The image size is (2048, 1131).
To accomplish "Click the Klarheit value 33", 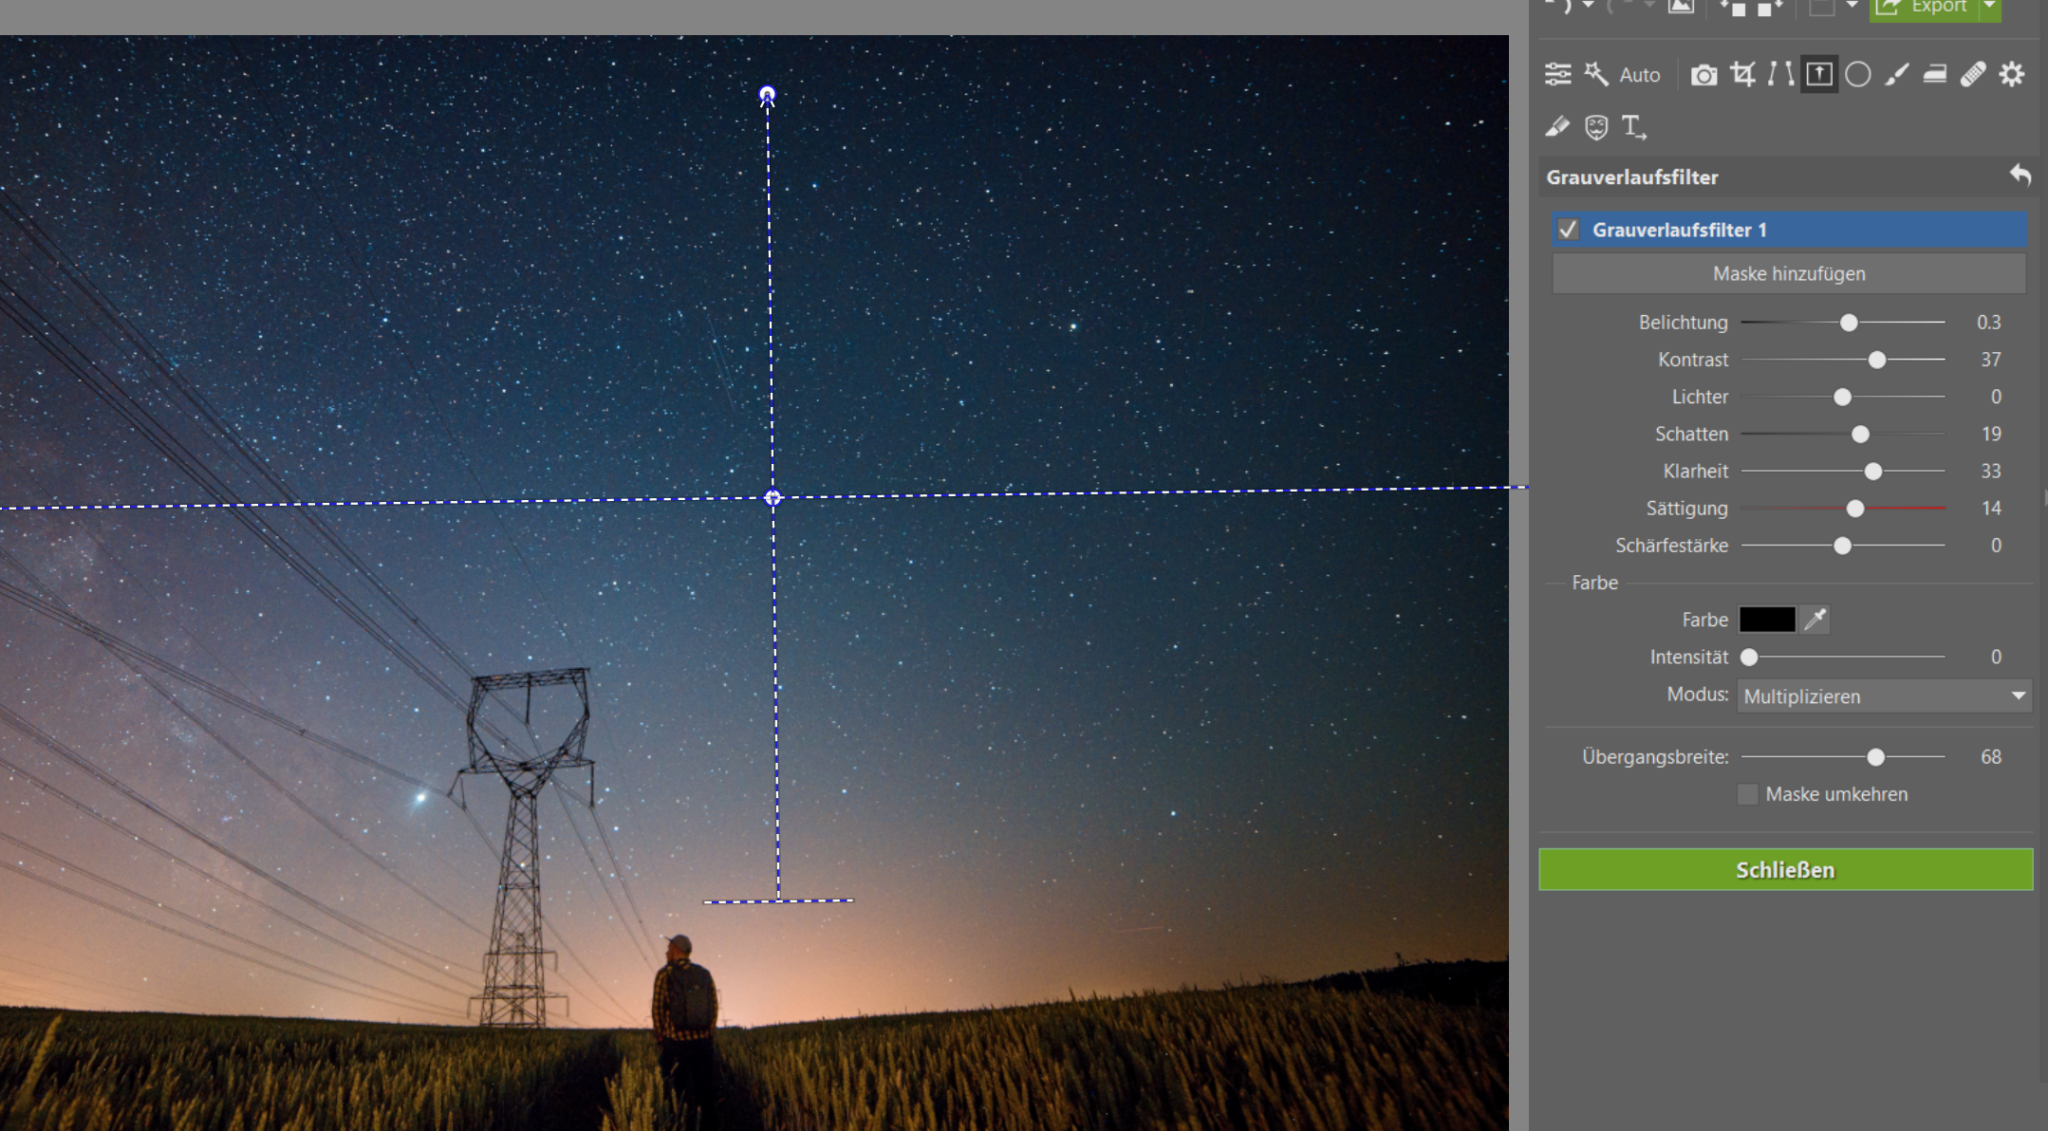I will pos(1991,471).
